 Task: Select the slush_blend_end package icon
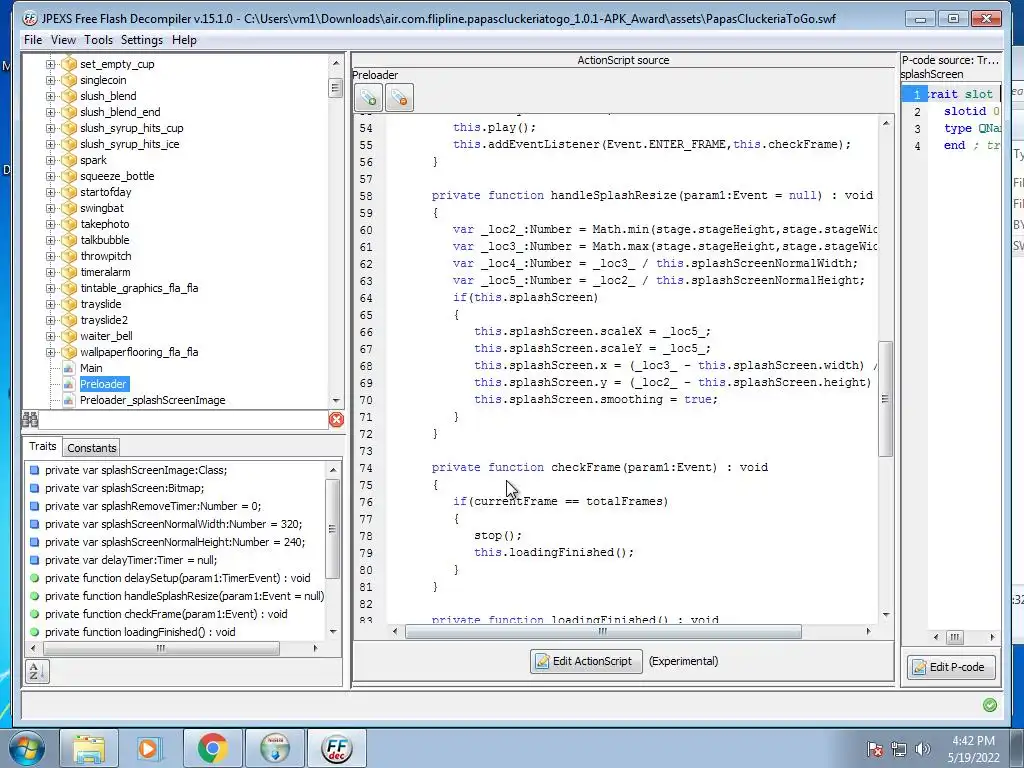[x=69, y=112]
